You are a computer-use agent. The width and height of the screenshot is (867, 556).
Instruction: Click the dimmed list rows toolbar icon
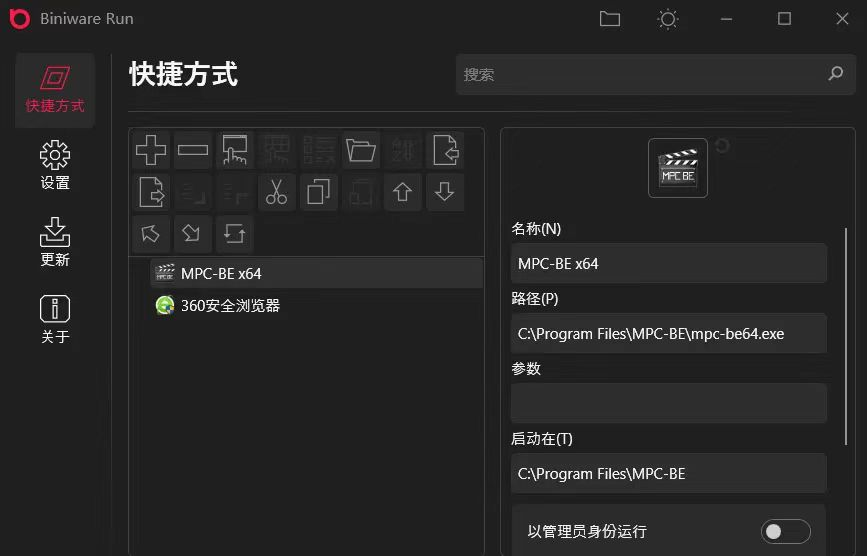pos(318,150)
